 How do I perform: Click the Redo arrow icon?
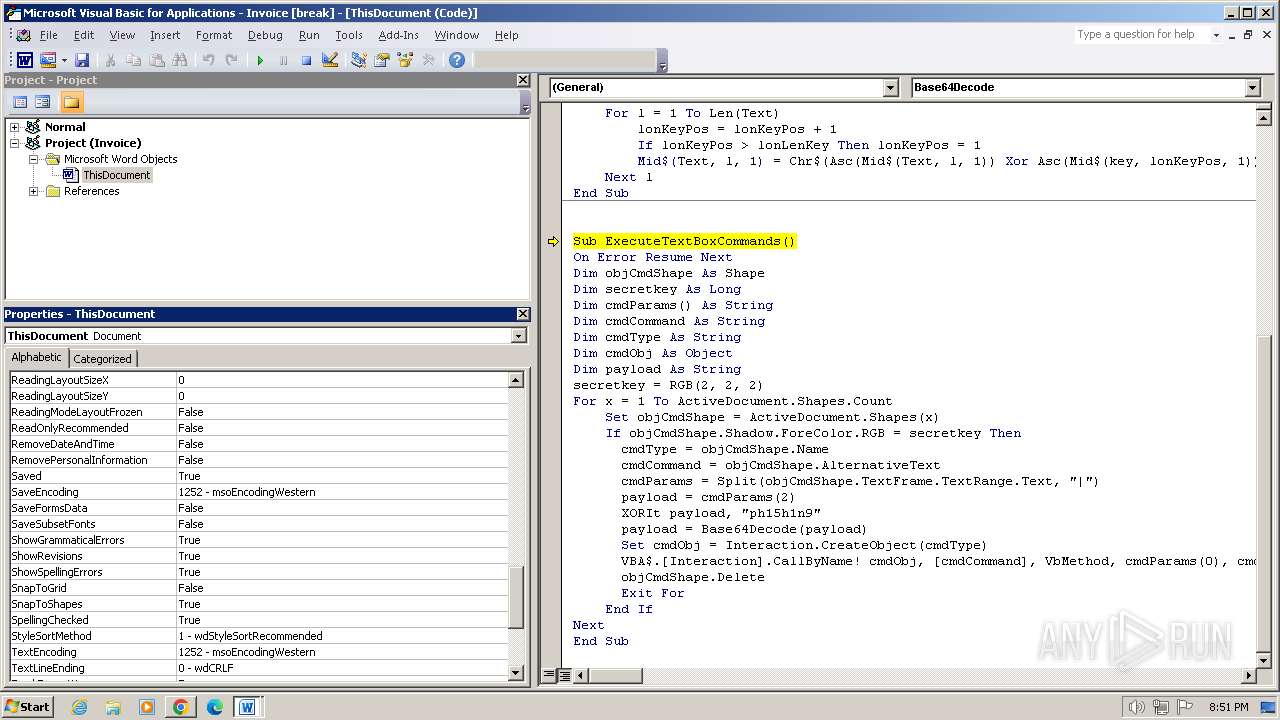coord(231,60)
